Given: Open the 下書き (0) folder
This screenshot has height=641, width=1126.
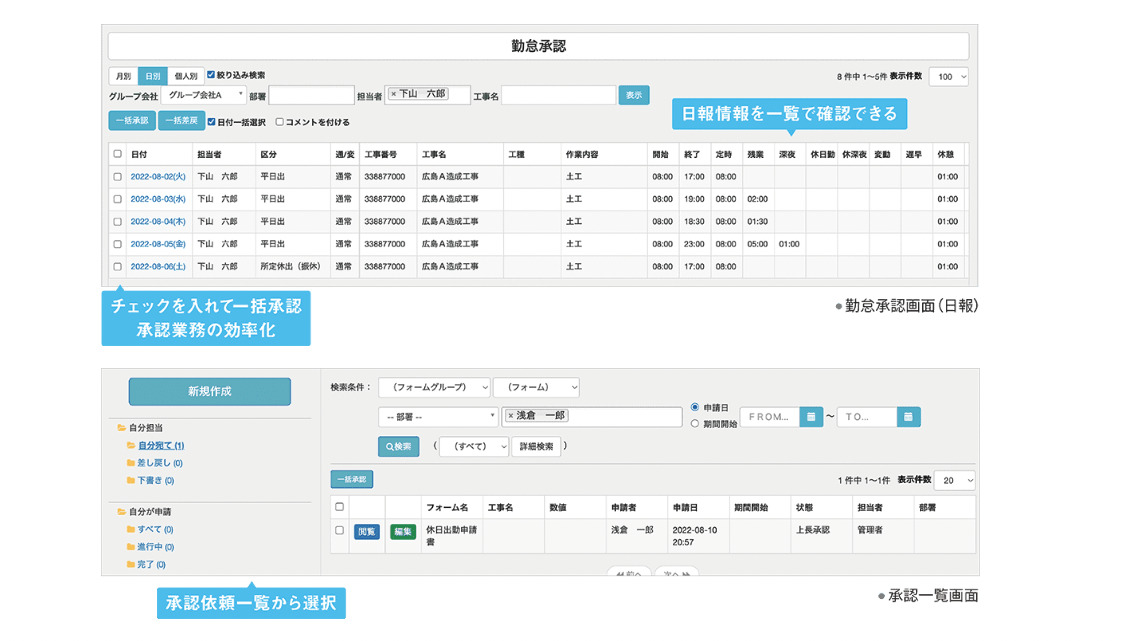Looking at the screenshot, I should 155,480.
